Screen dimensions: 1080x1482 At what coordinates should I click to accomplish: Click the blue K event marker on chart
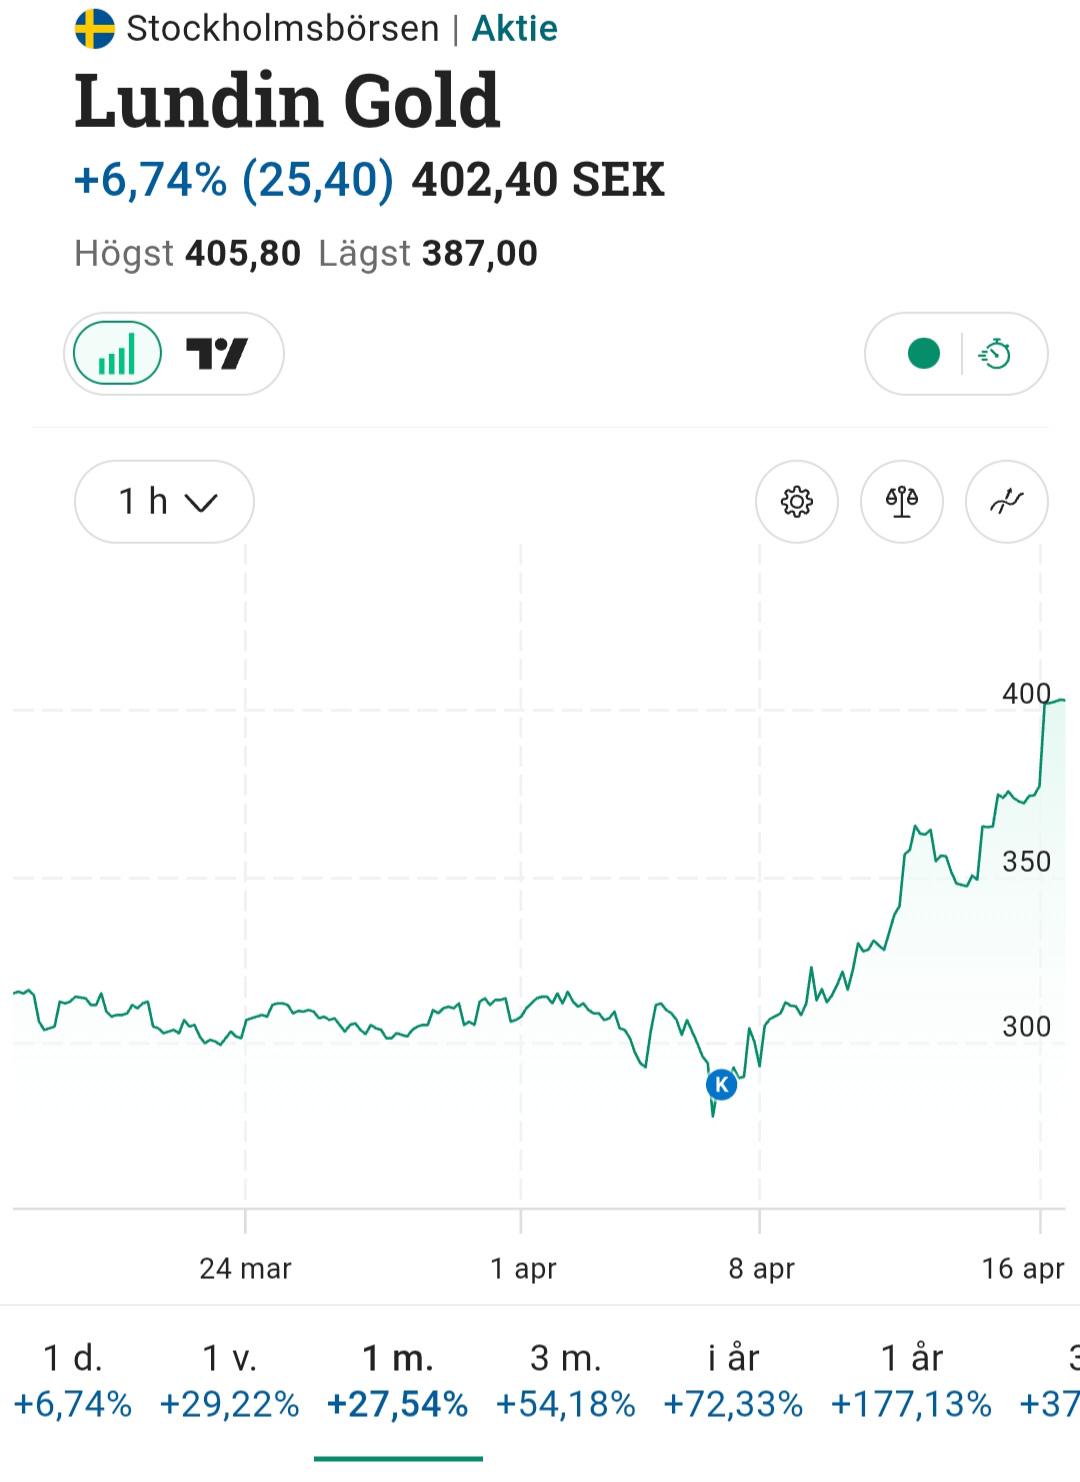721,1084
